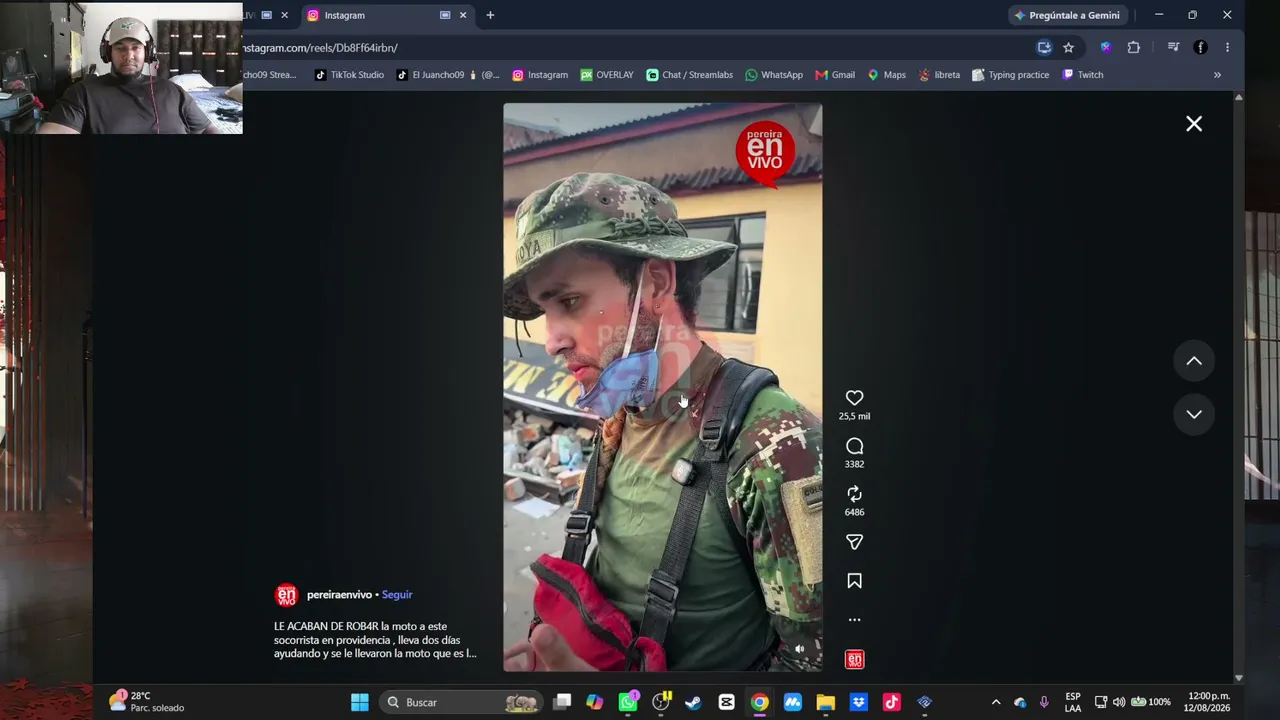Open Dropbox from the taskbar

click(x=858, y=702)
